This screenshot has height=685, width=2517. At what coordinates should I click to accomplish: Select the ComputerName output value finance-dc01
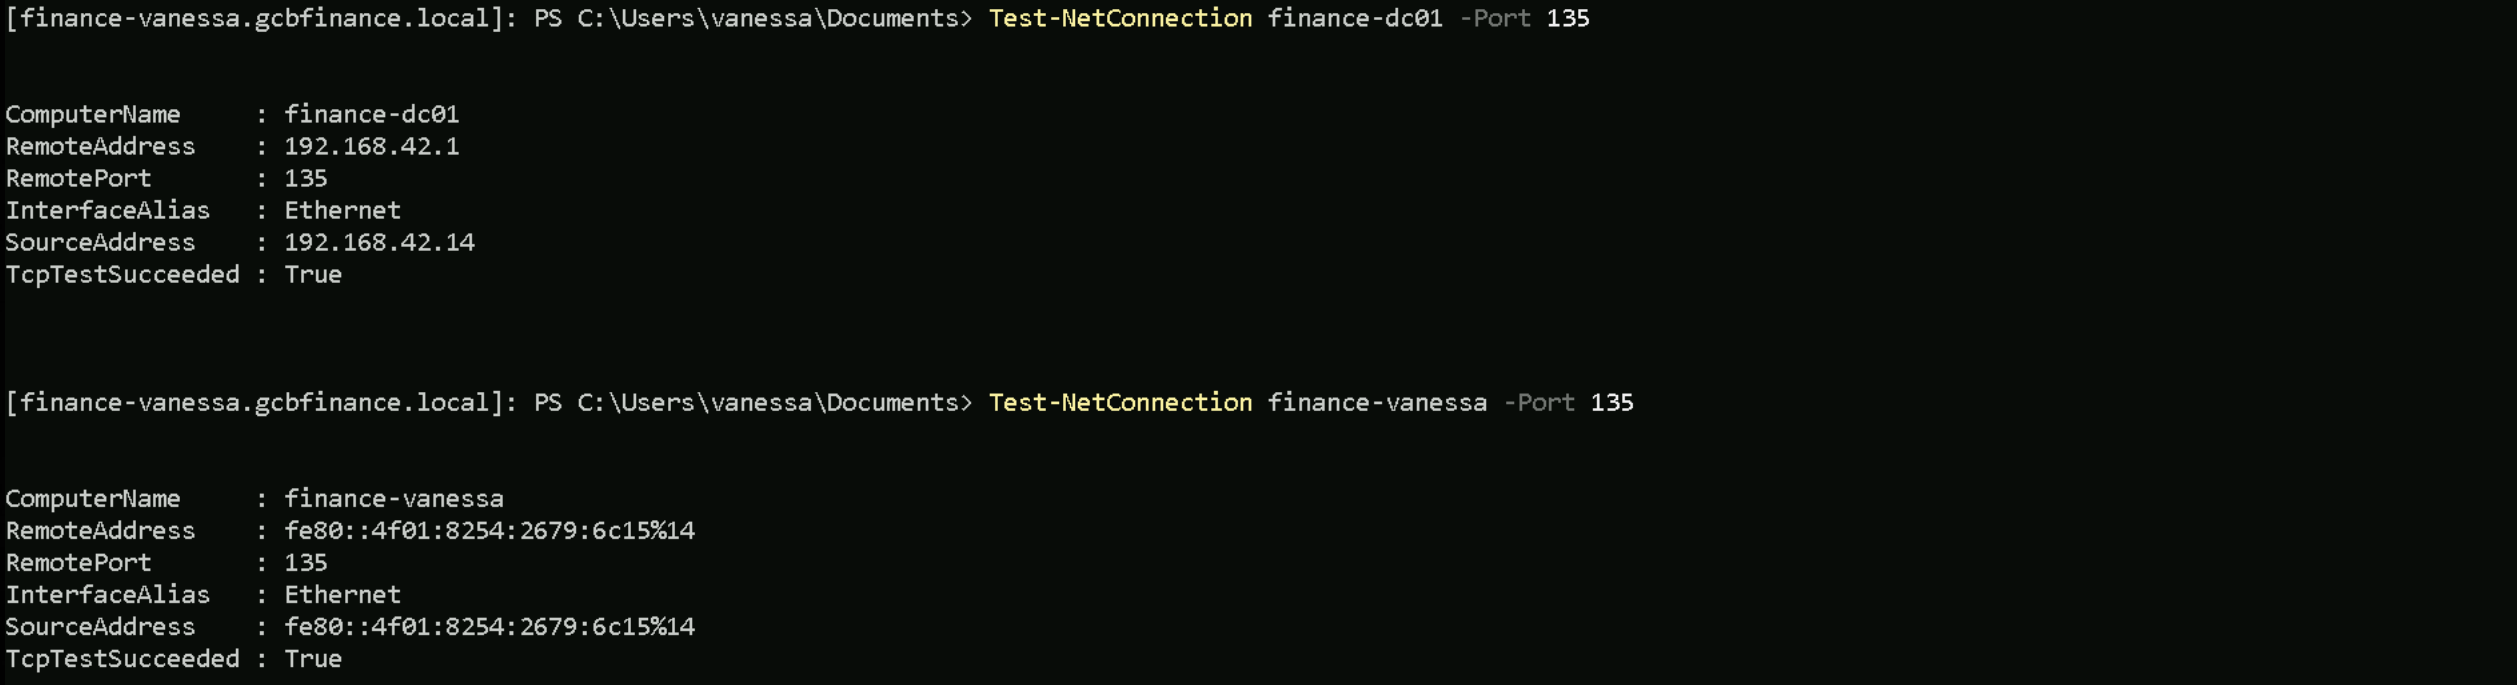click(371, 114)
